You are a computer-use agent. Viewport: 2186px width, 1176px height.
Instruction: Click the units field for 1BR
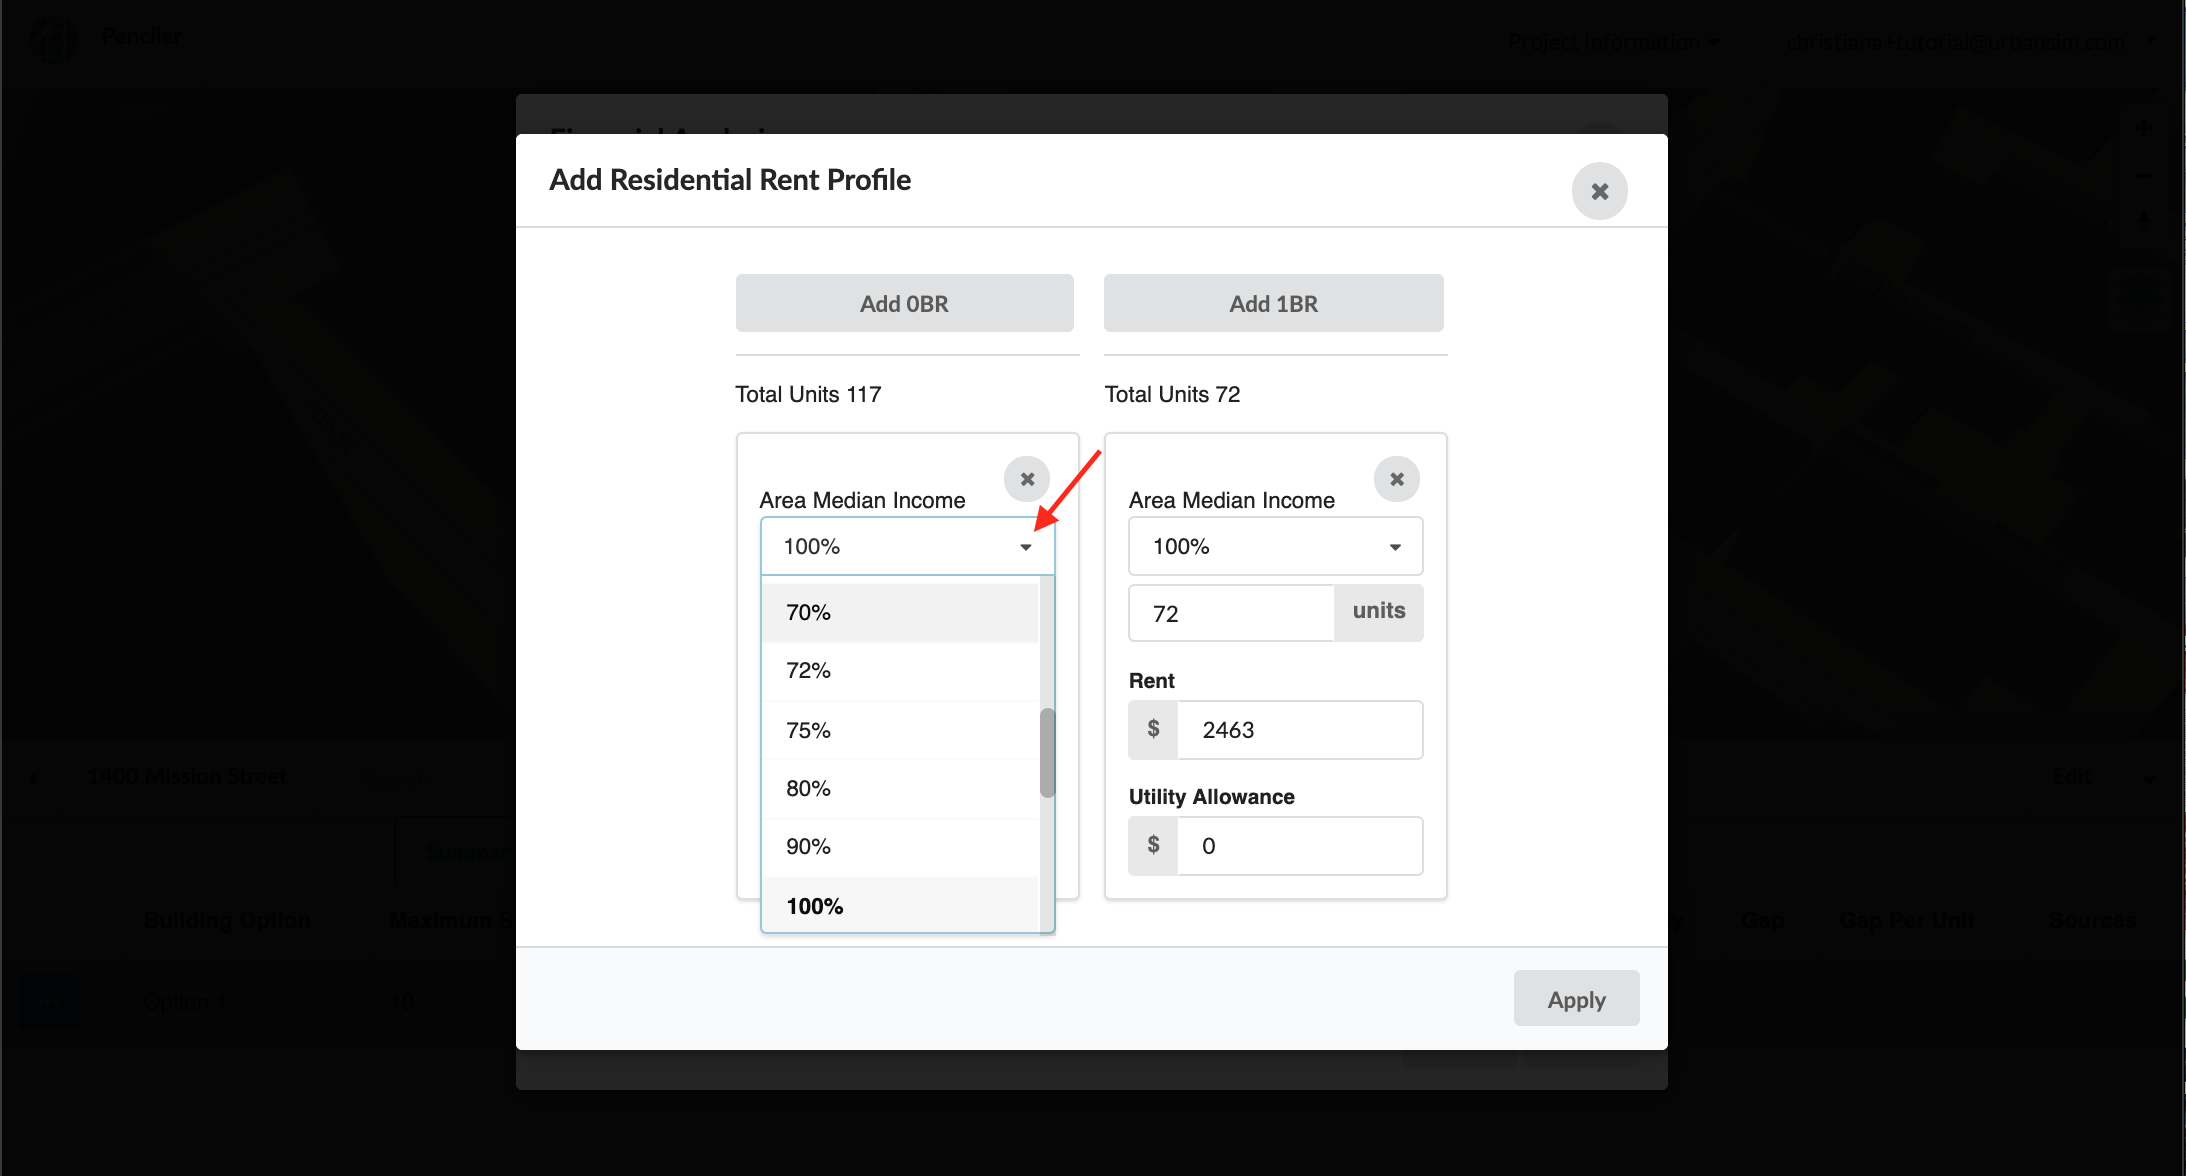tap(1232, 611)
